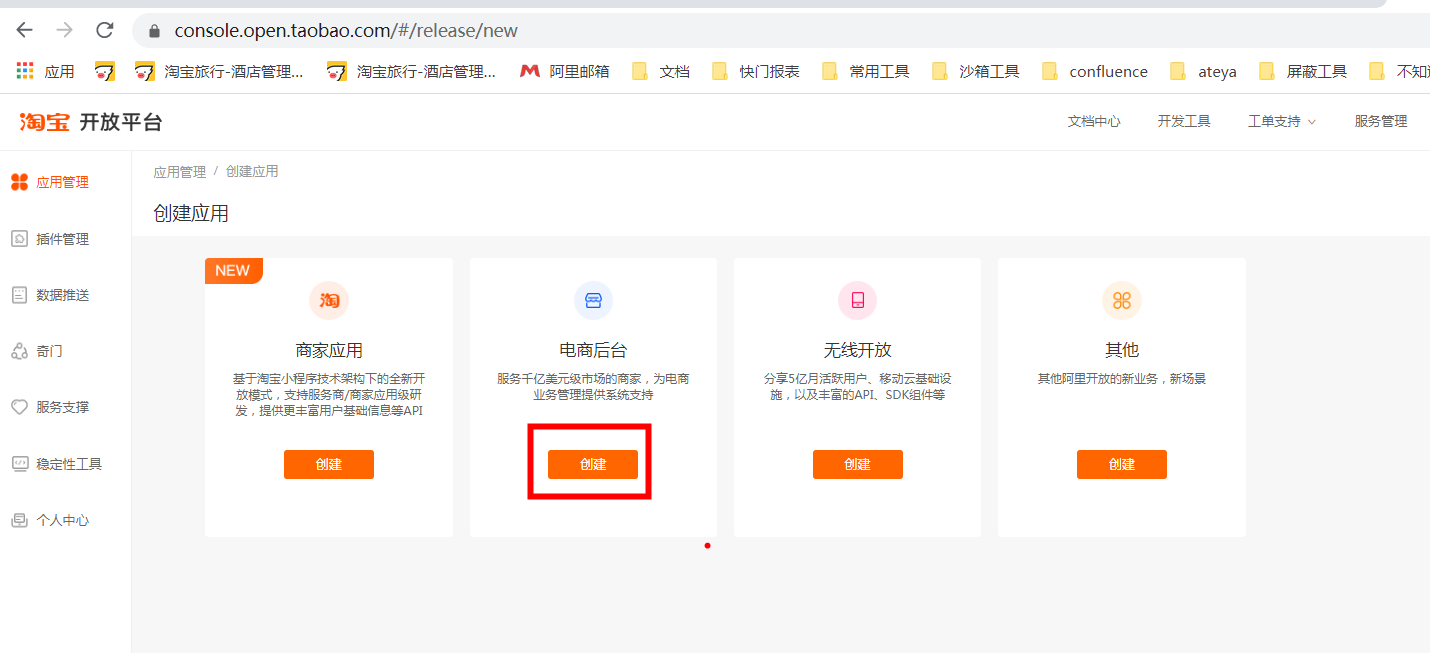Click the NEW badge on 商家应用 card
The height and width of the screenshot is (653, 1430).
click(233, 271)
